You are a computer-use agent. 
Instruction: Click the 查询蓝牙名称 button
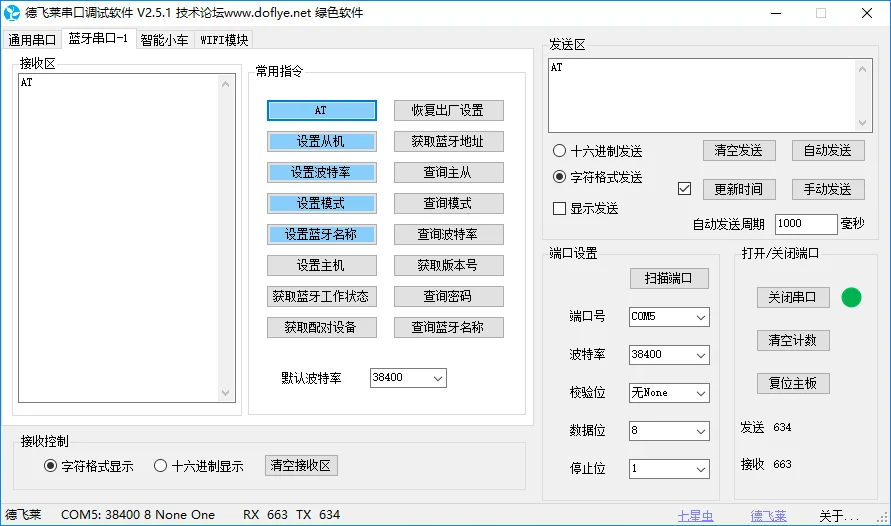click(x=448, y=327)
